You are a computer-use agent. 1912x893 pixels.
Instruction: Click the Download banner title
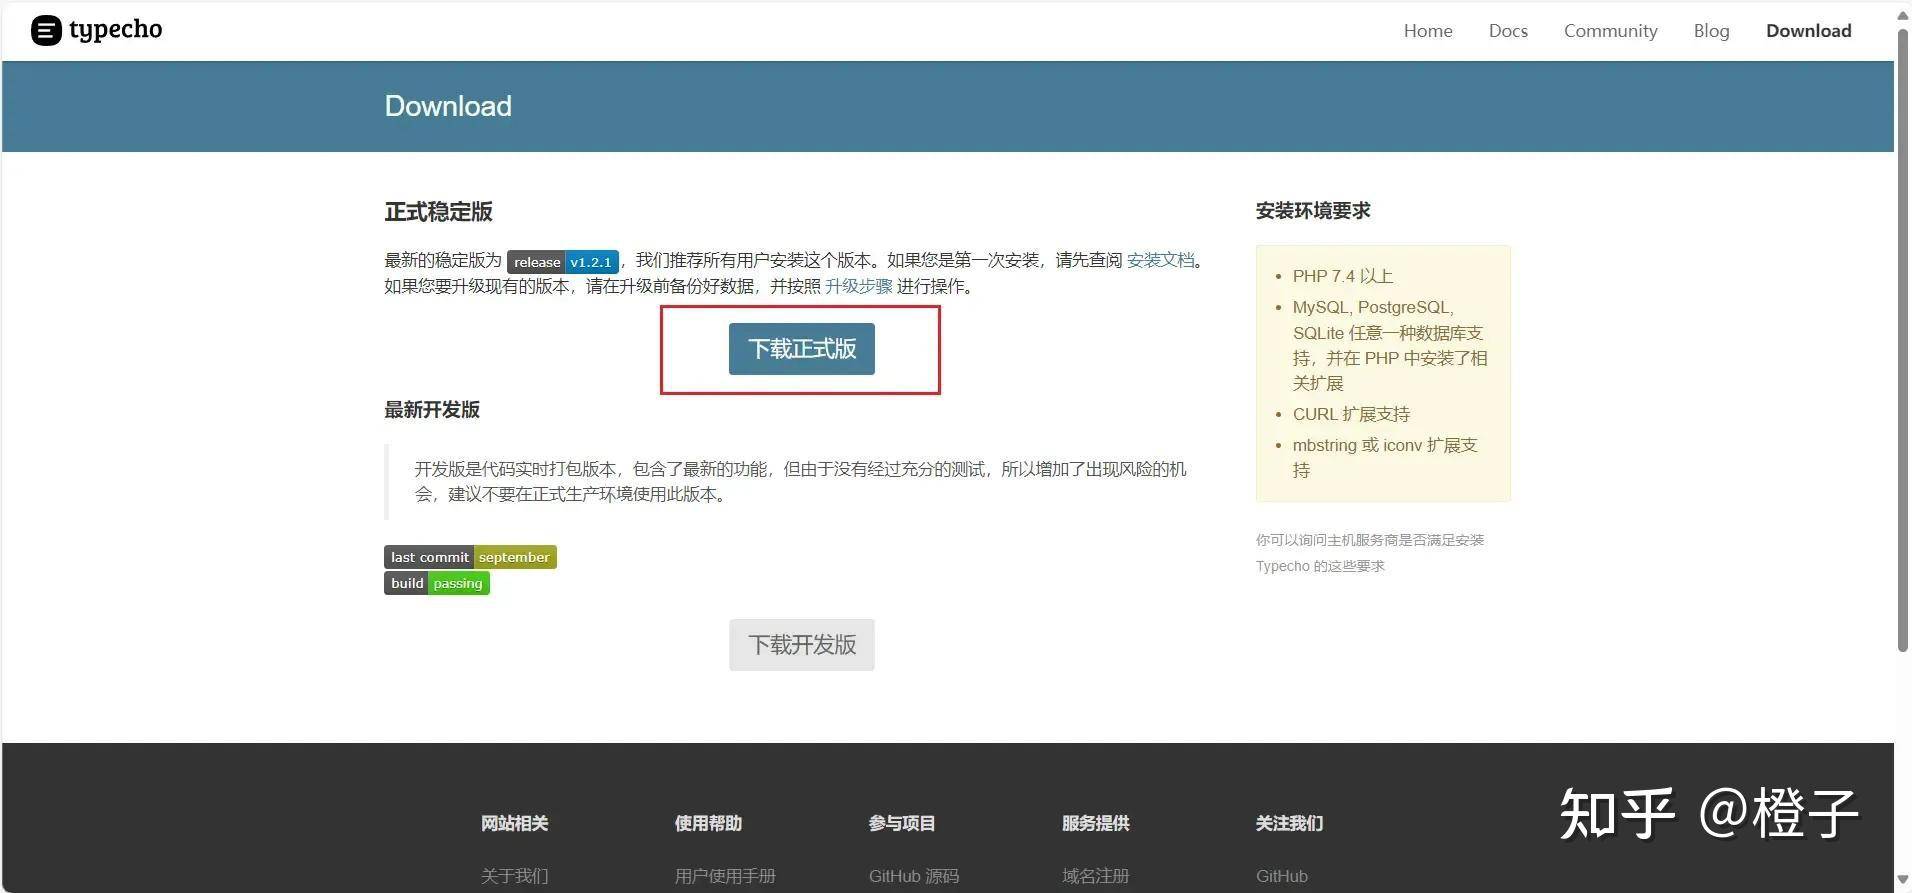pos(448,106)
